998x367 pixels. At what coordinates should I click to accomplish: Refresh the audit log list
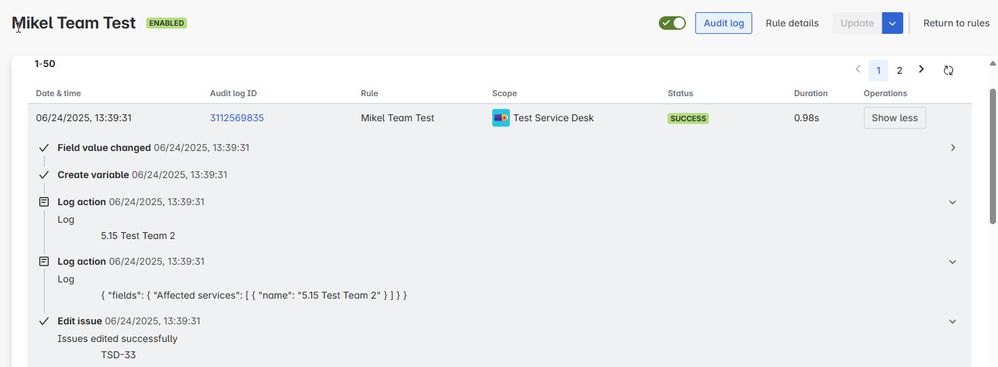tap(948, 71)
